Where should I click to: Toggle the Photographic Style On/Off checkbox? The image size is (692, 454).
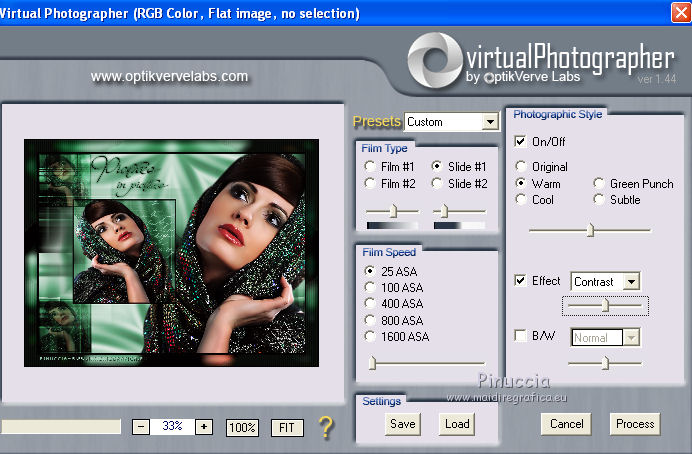tap(520, 141)
